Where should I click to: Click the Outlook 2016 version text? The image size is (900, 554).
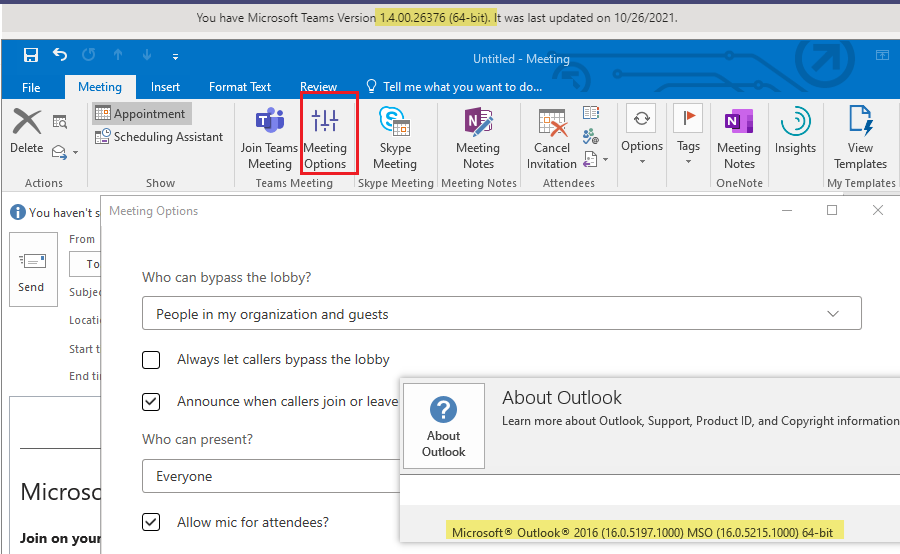(642, 532)
